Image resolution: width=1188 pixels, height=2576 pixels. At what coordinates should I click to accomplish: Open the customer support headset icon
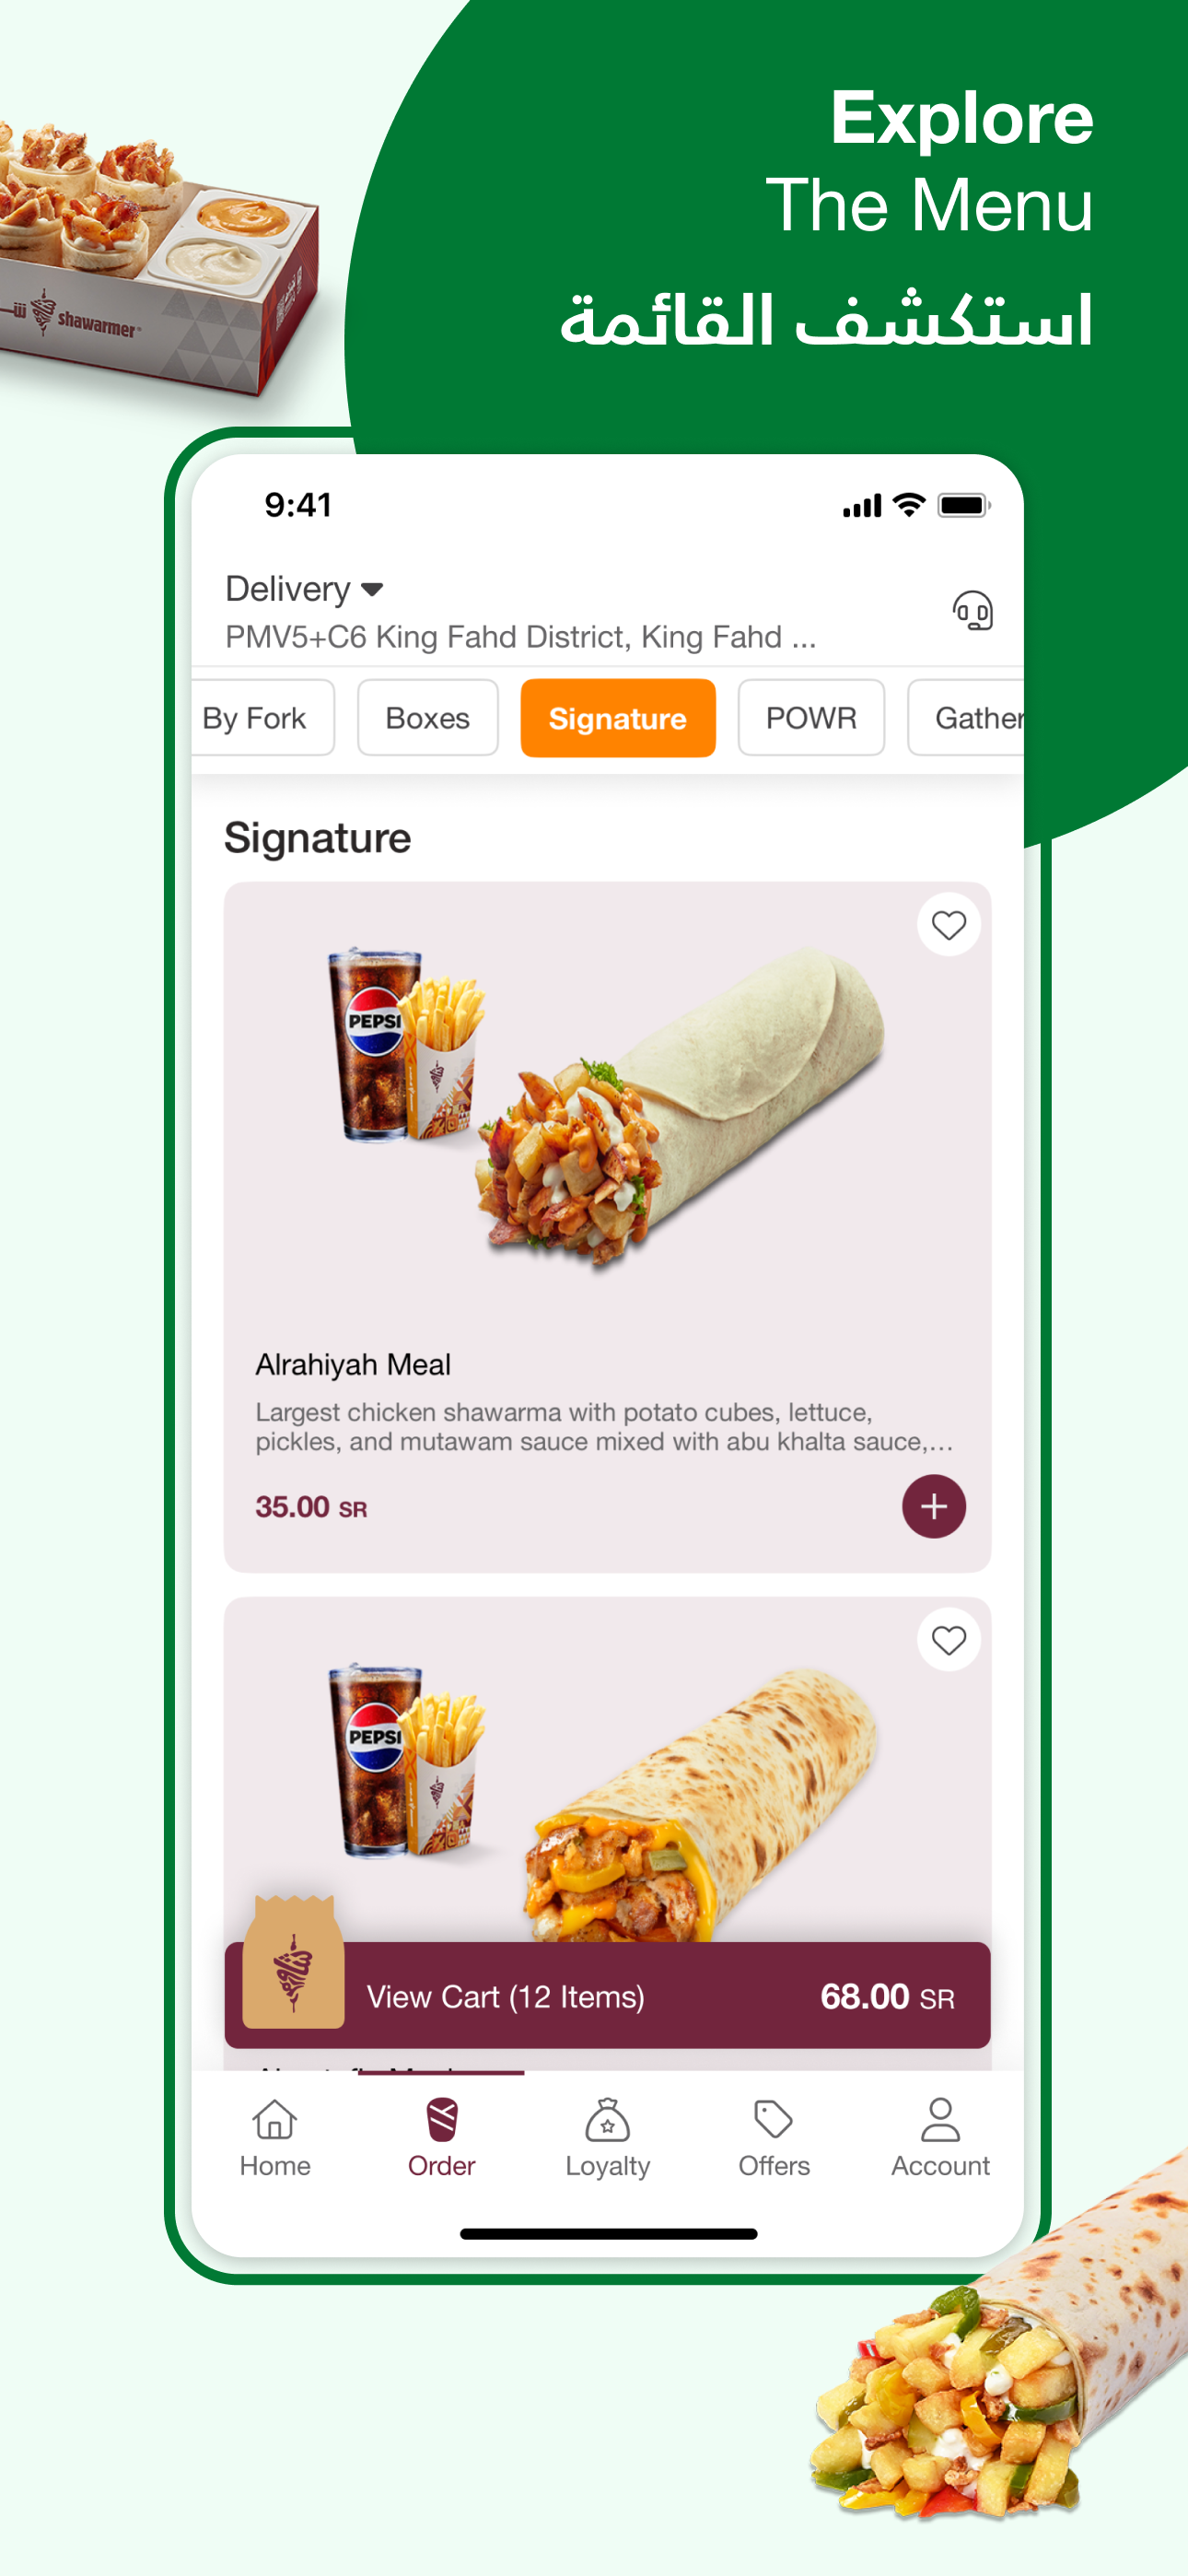[972, 610]
